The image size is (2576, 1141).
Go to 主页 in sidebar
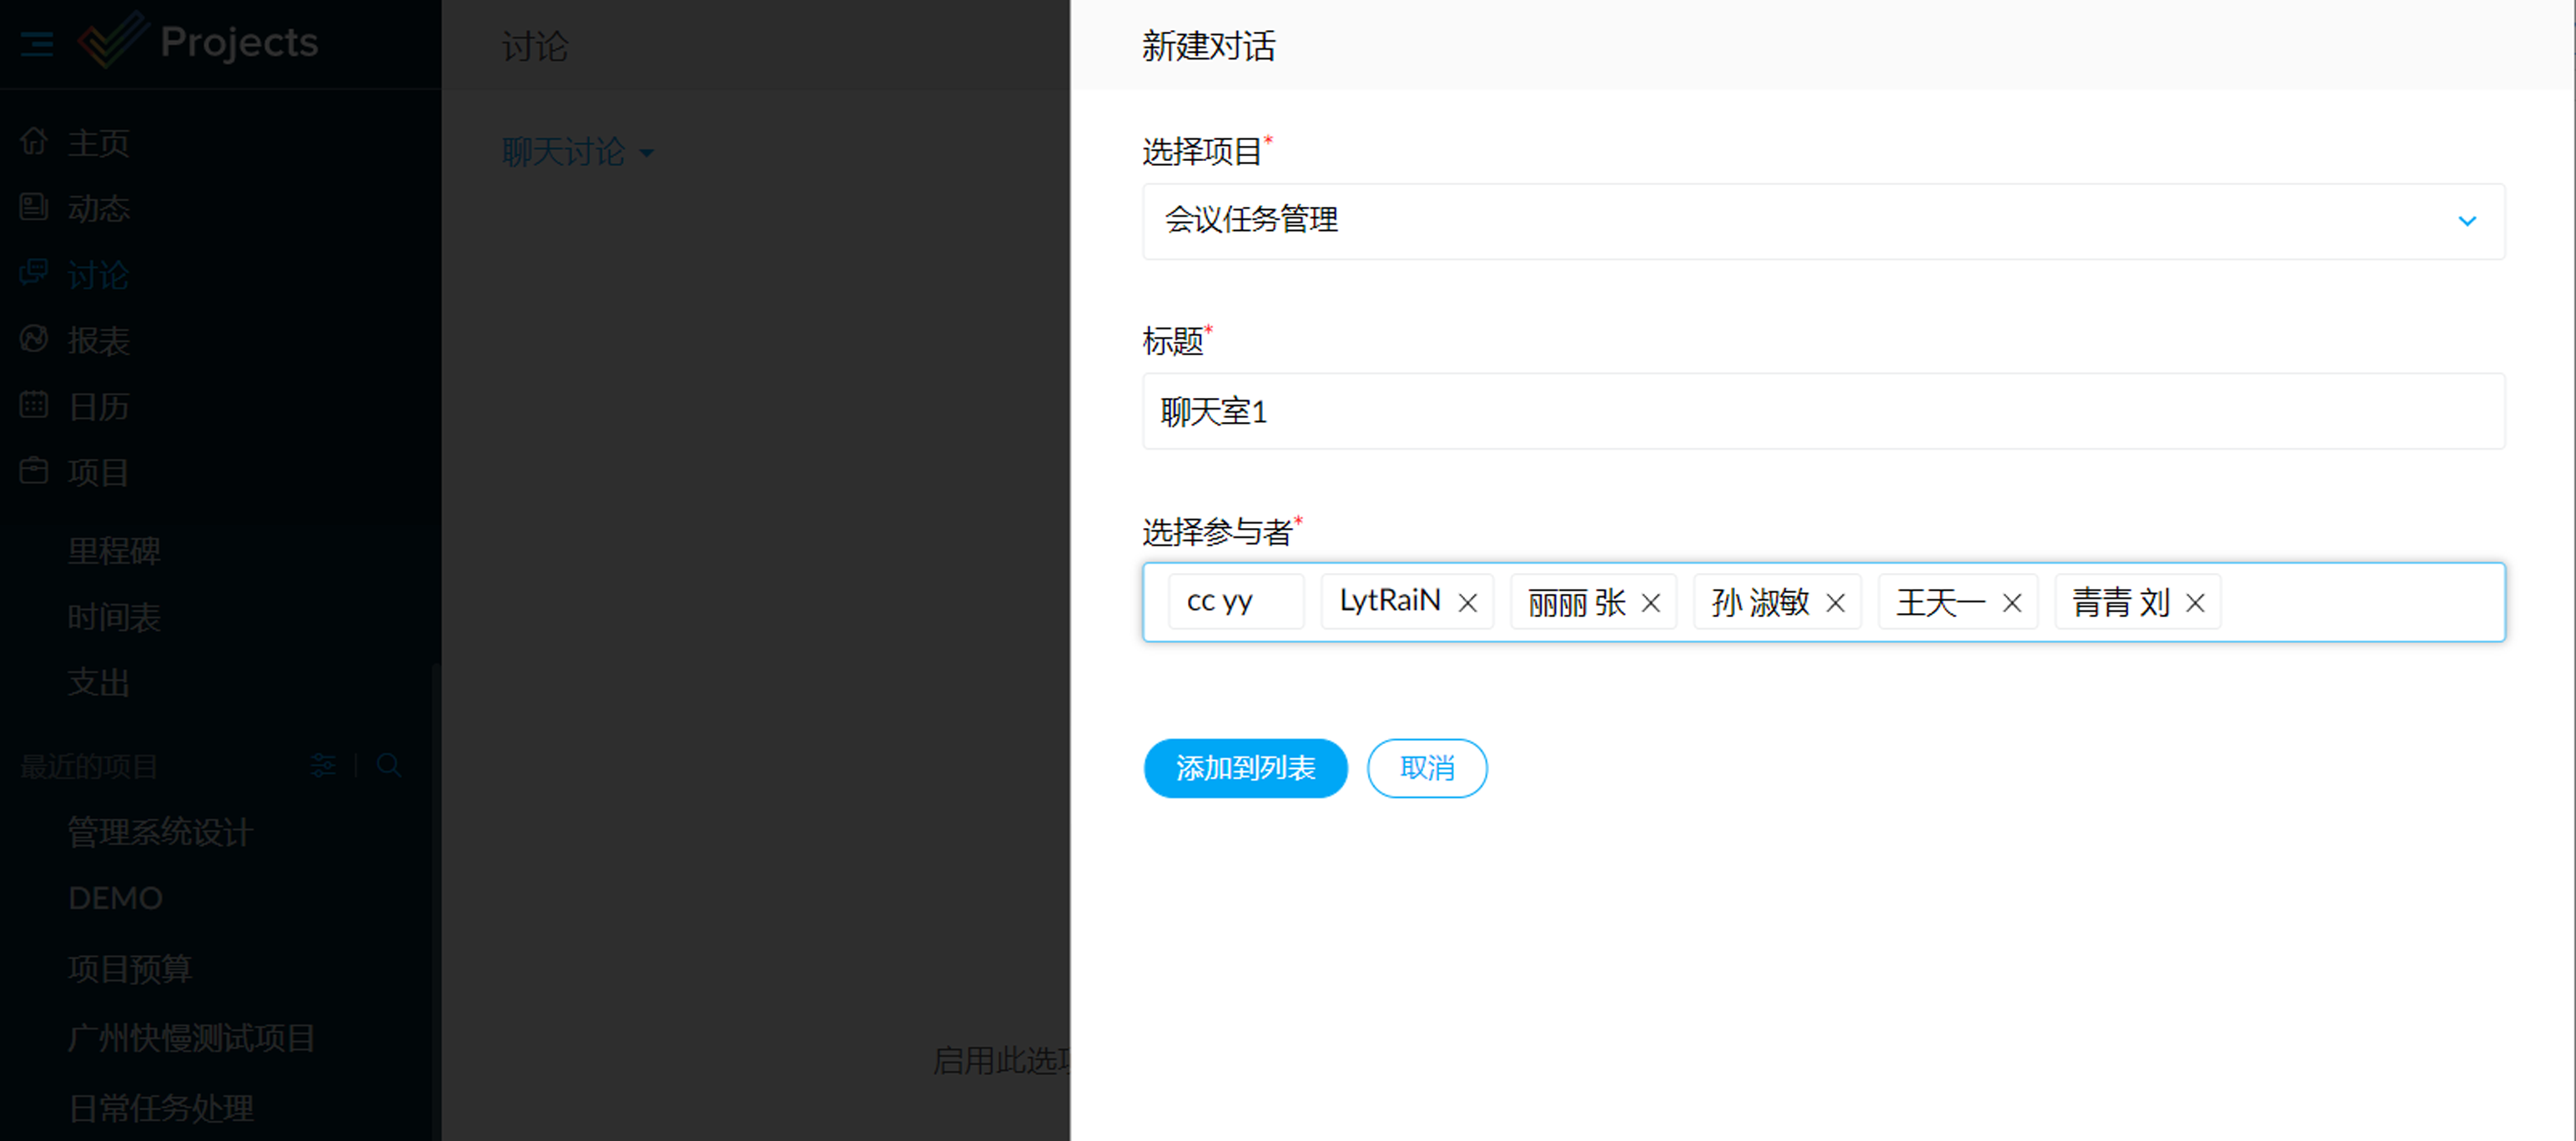point(98,143)
